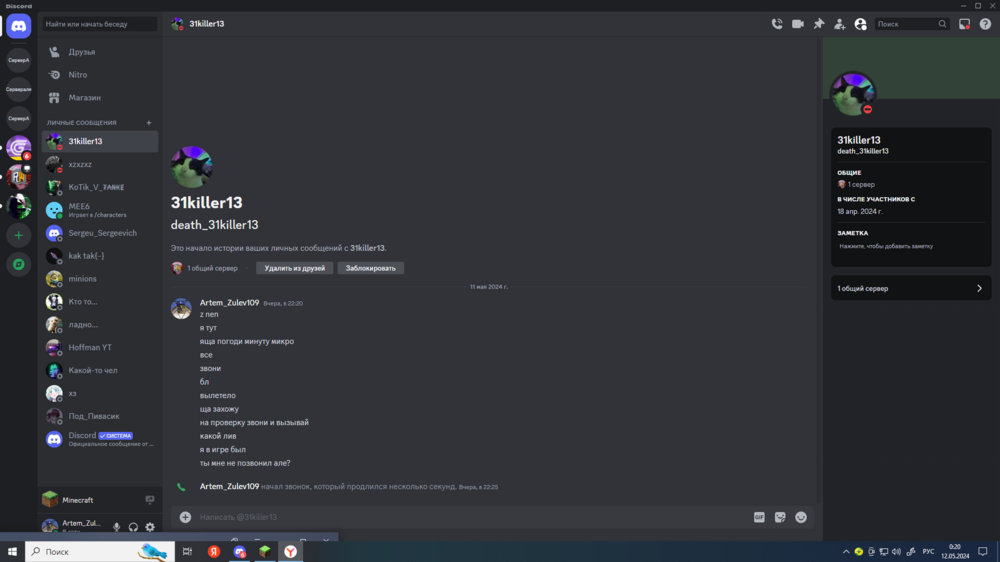The image size is (1000, 562).
Task: Open profile panel avatar of 31killer13
Action: [853, 94]
